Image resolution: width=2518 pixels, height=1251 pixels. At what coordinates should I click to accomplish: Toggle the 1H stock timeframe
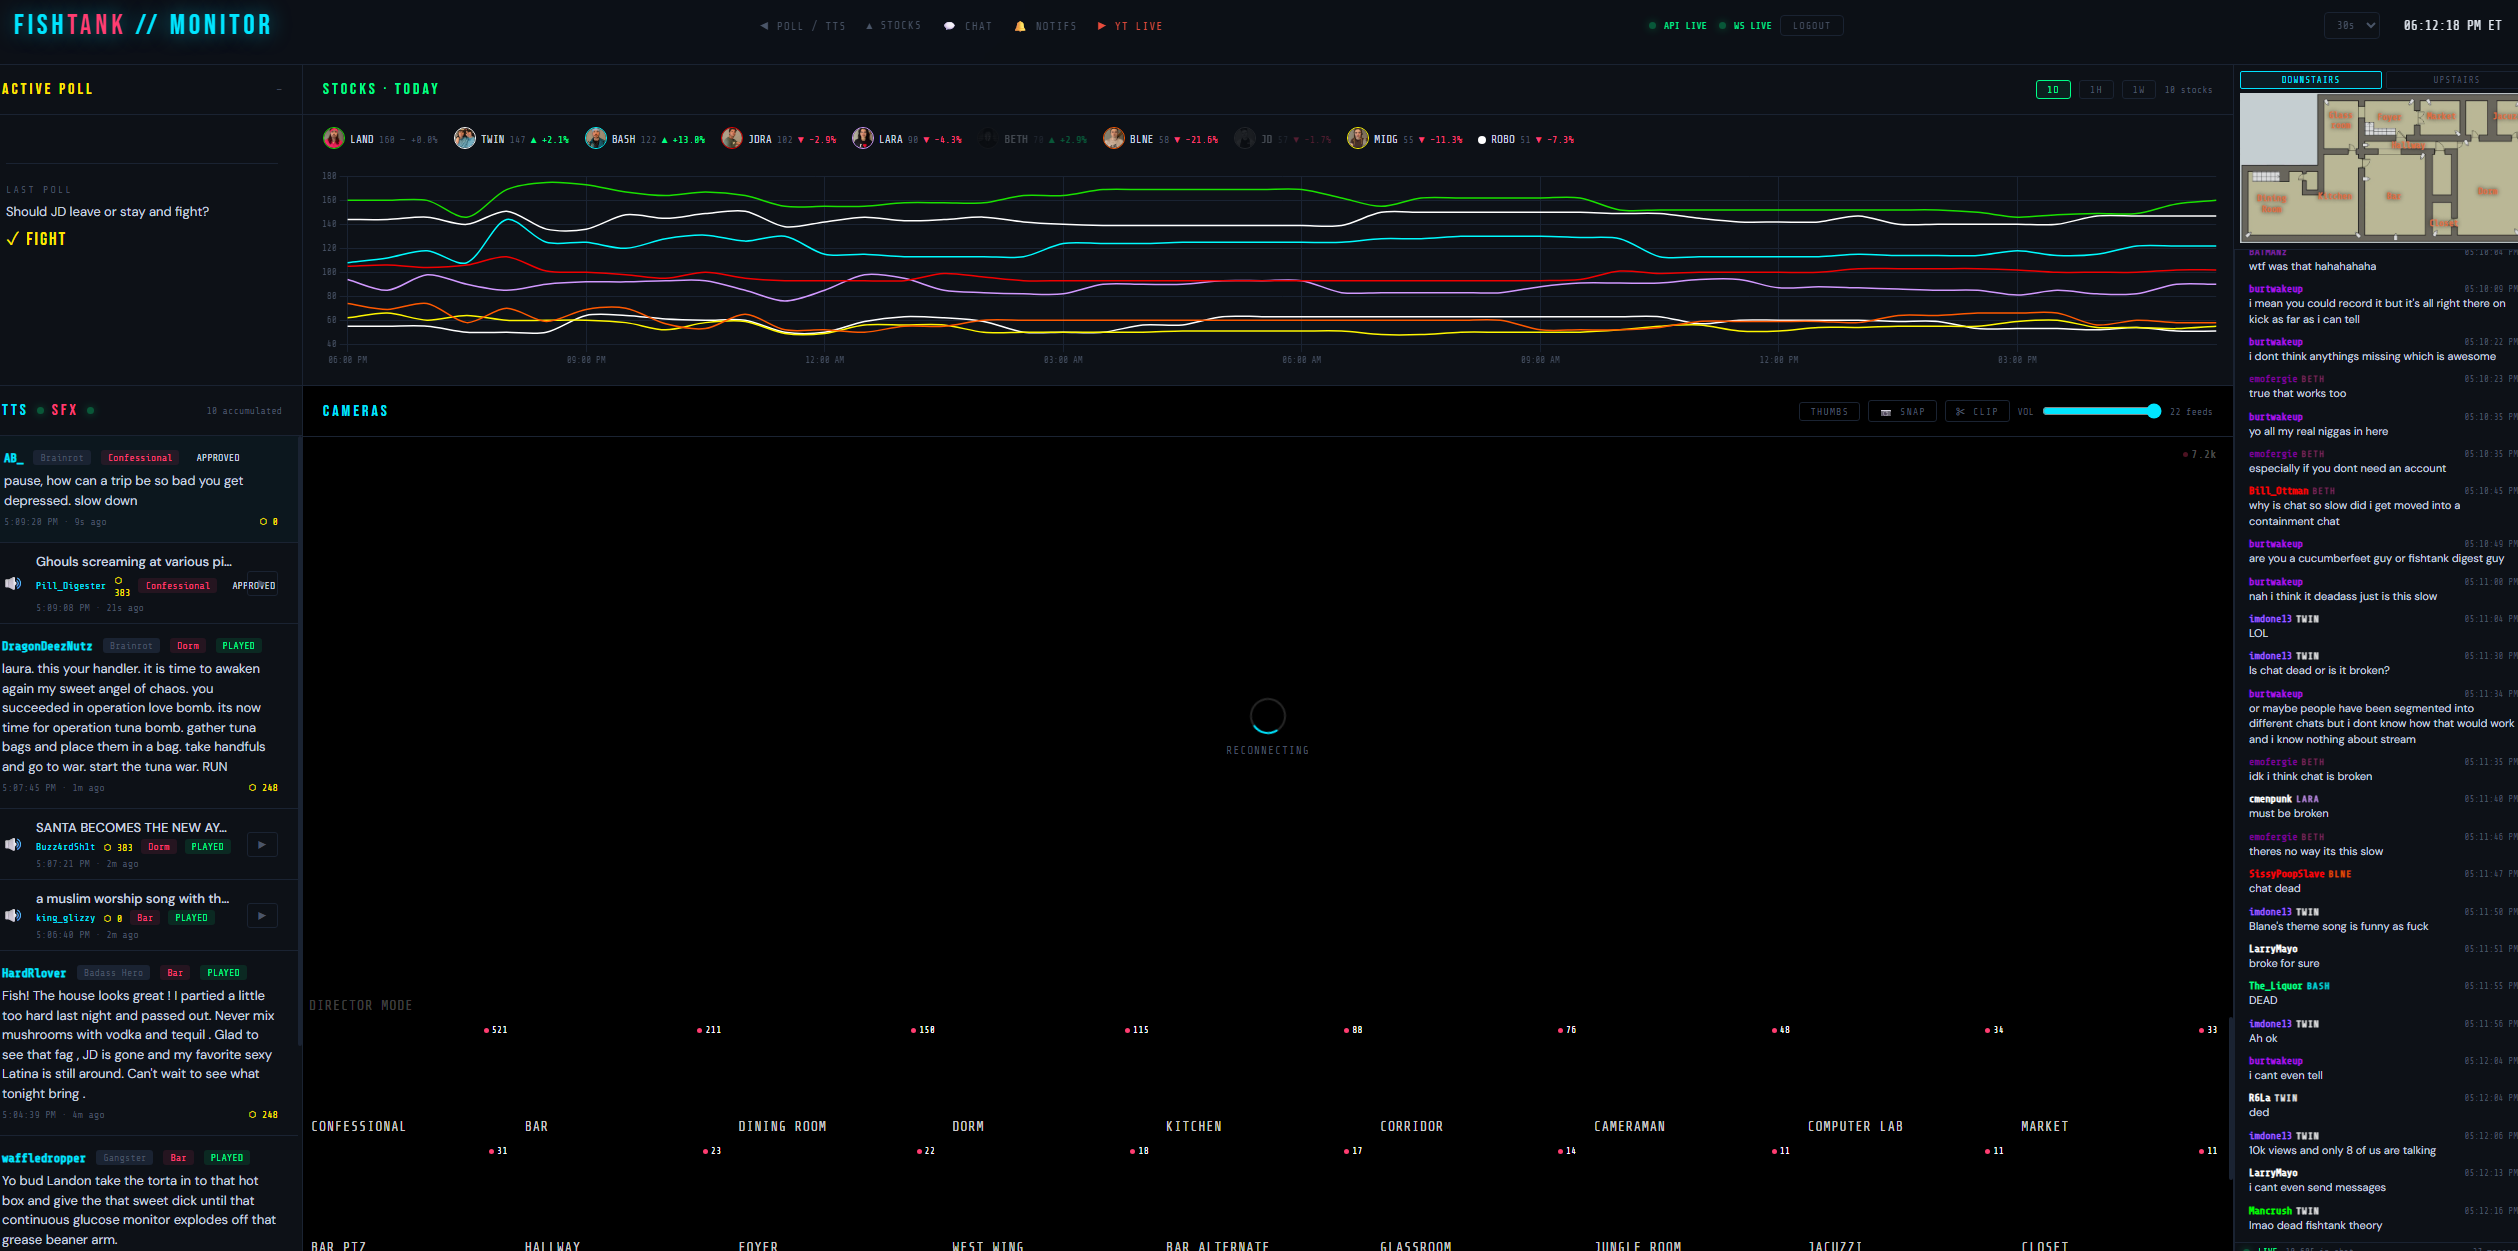(x=2095, y=90)
